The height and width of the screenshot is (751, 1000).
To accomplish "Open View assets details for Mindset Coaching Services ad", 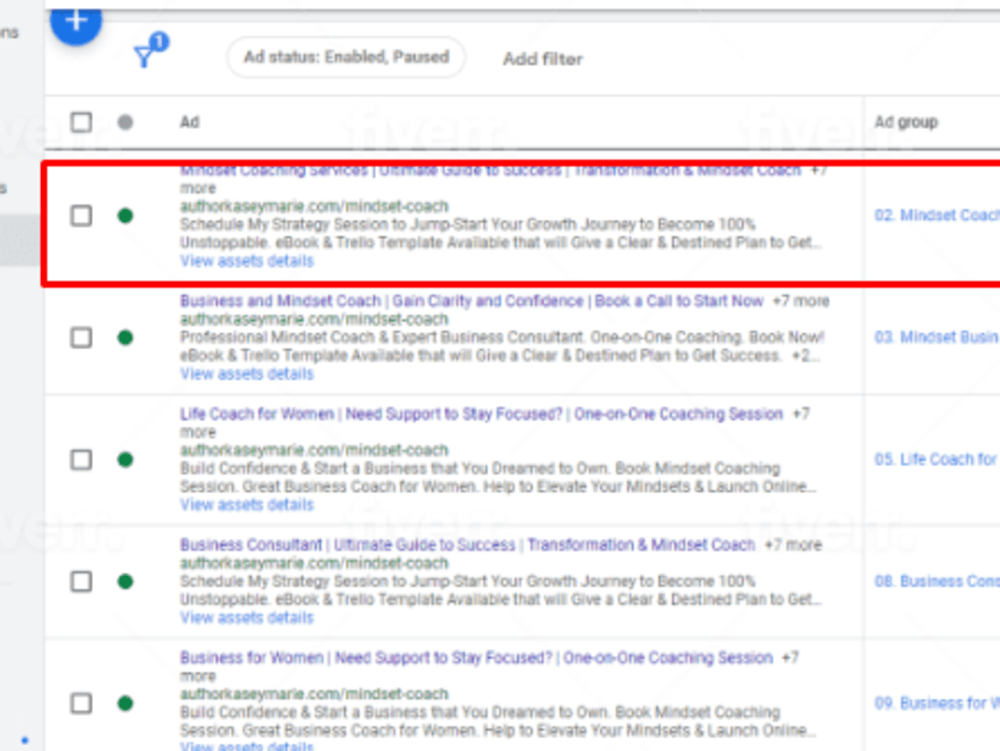I will [247, 261].
